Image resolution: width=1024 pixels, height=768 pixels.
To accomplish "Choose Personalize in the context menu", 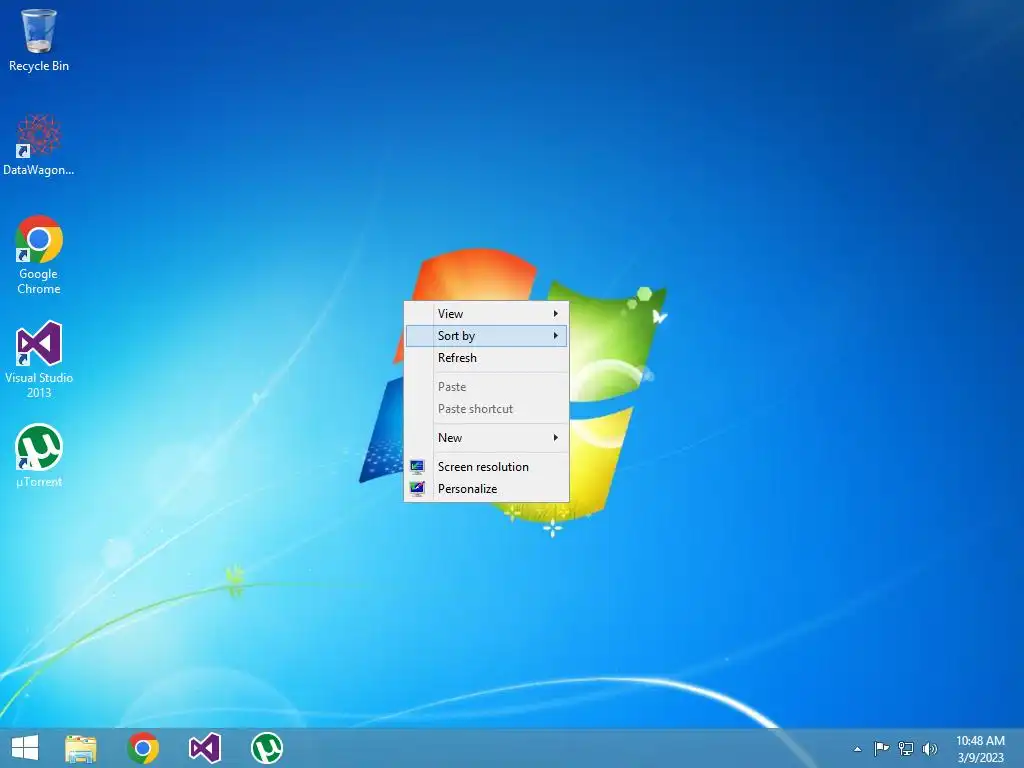I will [x=487, y=488].
